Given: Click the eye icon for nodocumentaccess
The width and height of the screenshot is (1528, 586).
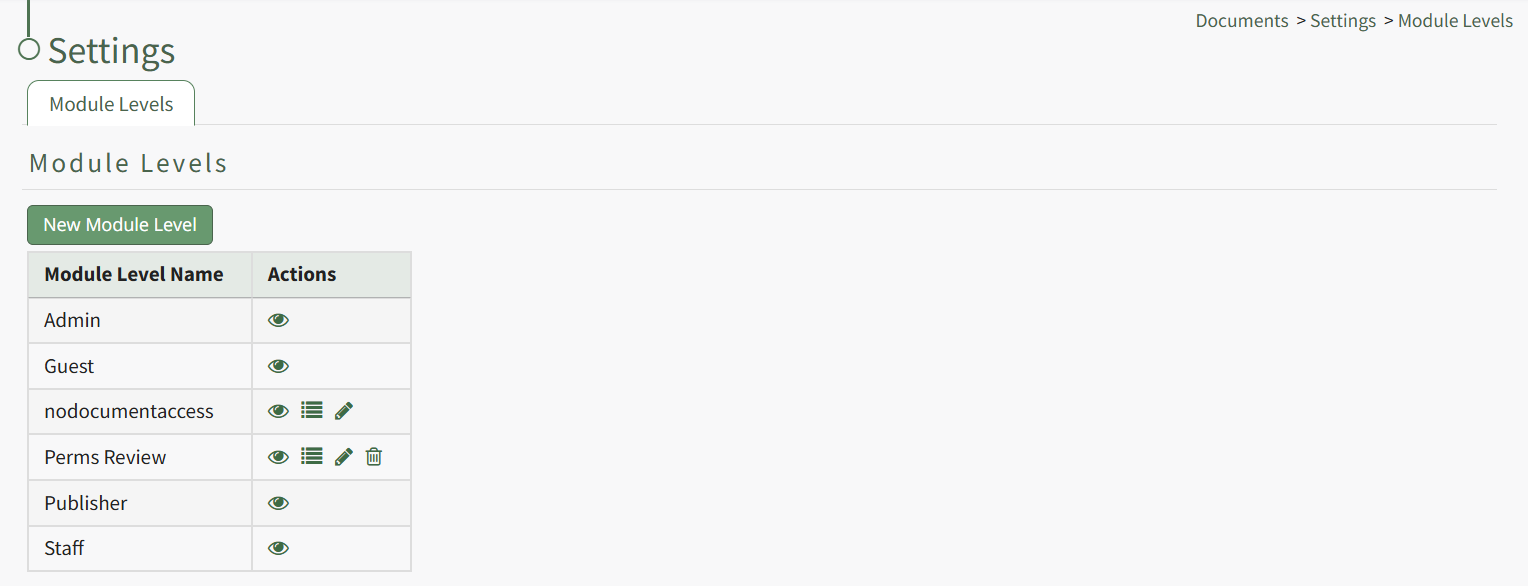Looking at the screenshot, I should tap(278, 411).
